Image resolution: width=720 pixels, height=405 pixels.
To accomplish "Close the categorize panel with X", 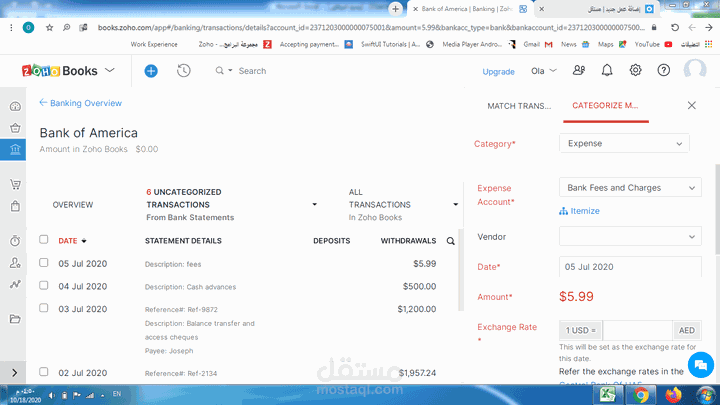I will tap(692, 106).
